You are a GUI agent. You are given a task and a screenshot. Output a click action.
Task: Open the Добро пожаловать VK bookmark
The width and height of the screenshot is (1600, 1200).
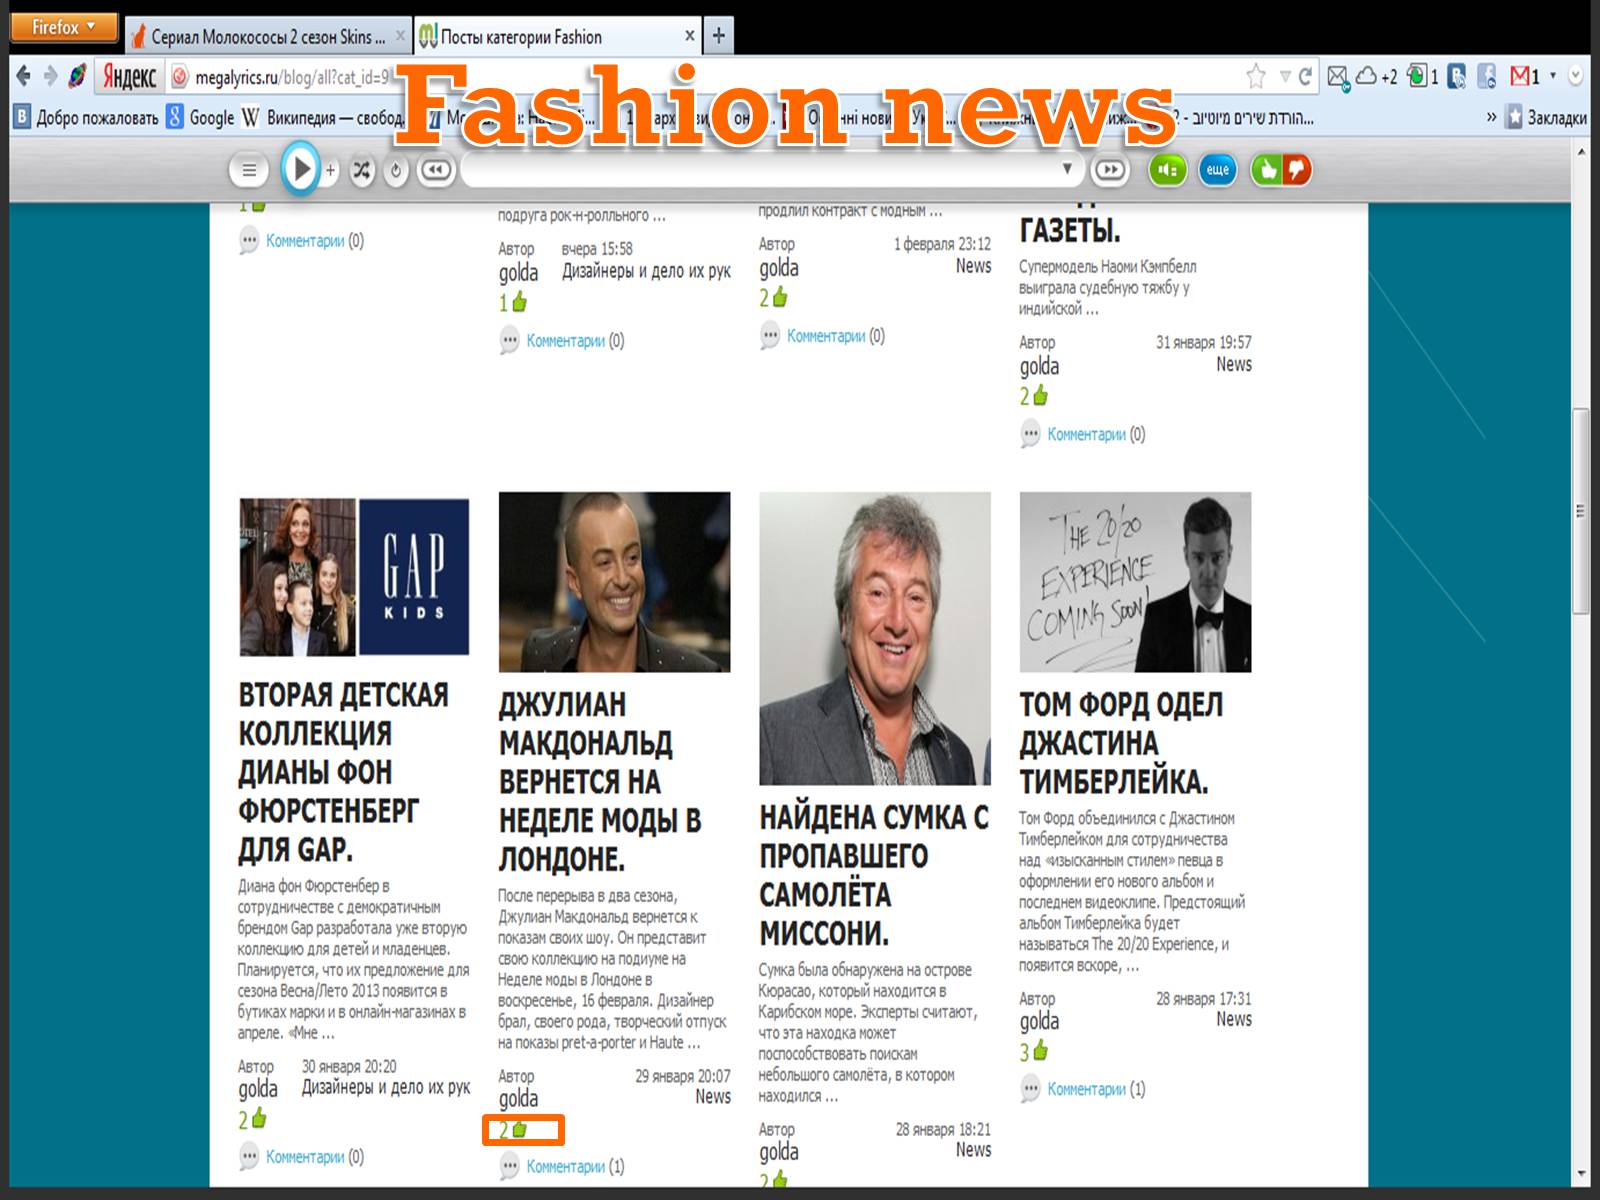[86, 118]
